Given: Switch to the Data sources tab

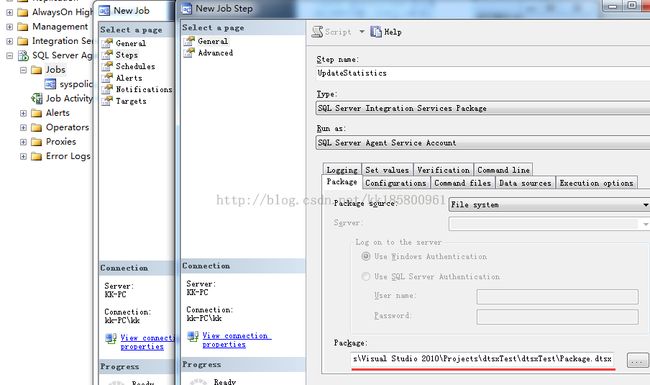Looking at the screenshot, I should pos(525,183).
